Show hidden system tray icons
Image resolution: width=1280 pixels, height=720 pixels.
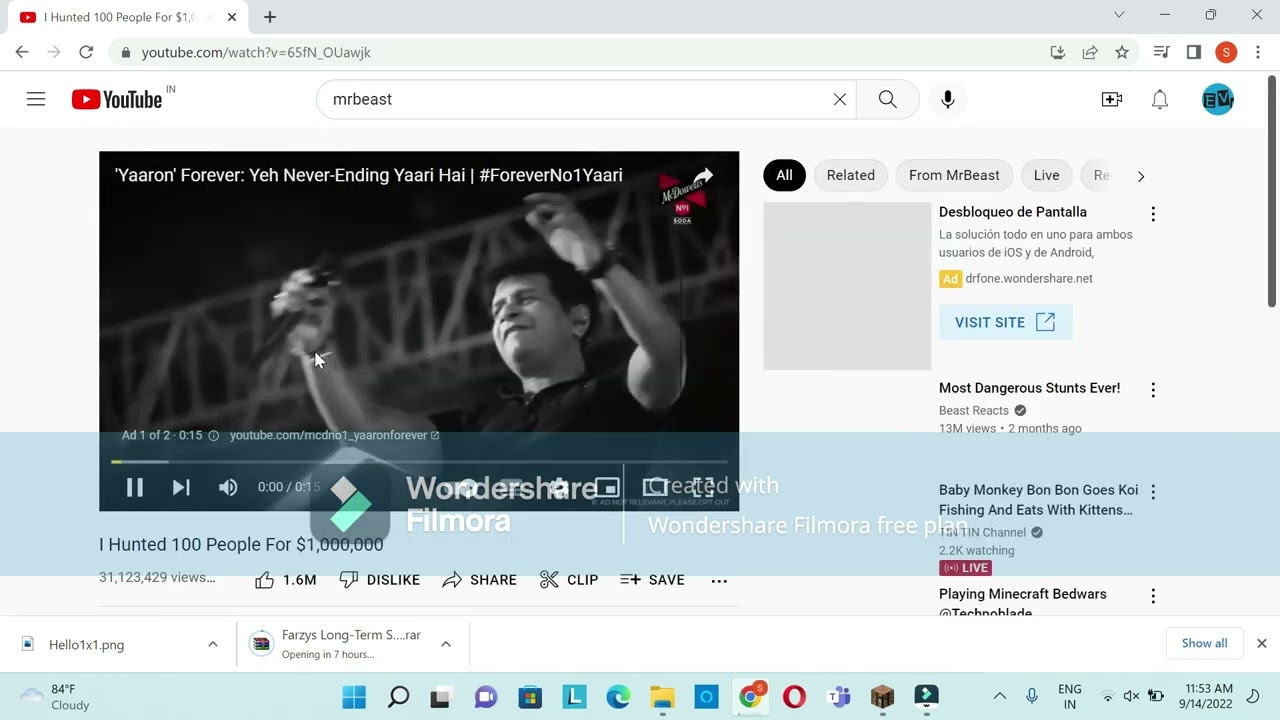point(999,696)
